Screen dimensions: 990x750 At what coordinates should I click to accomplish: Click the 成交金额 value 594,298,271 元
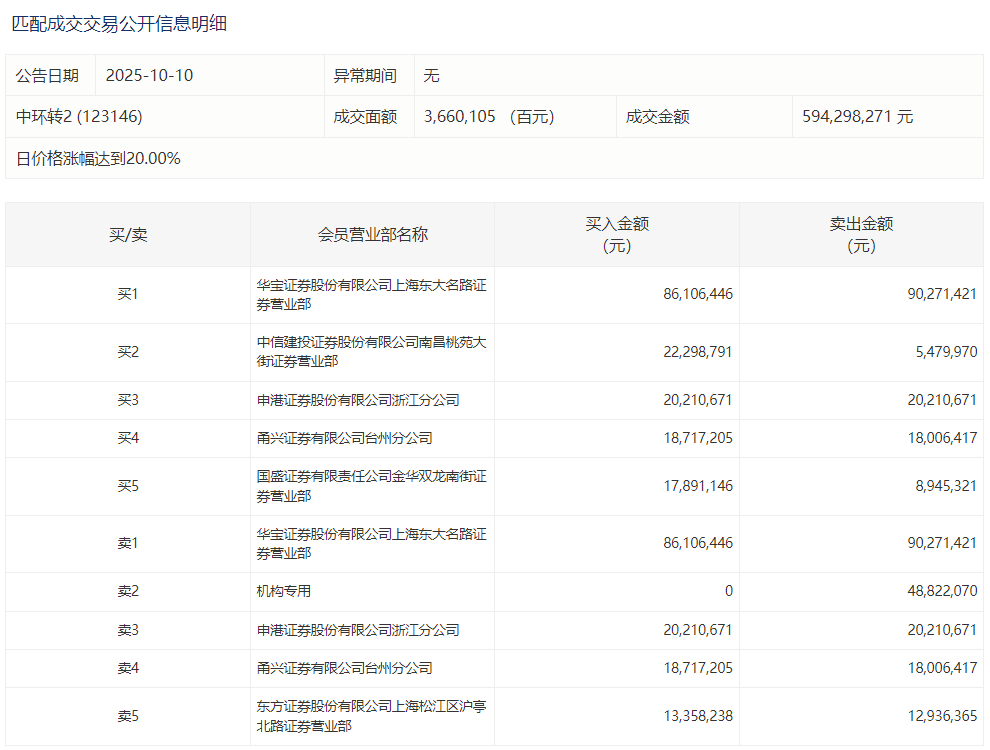pos(857,116)
